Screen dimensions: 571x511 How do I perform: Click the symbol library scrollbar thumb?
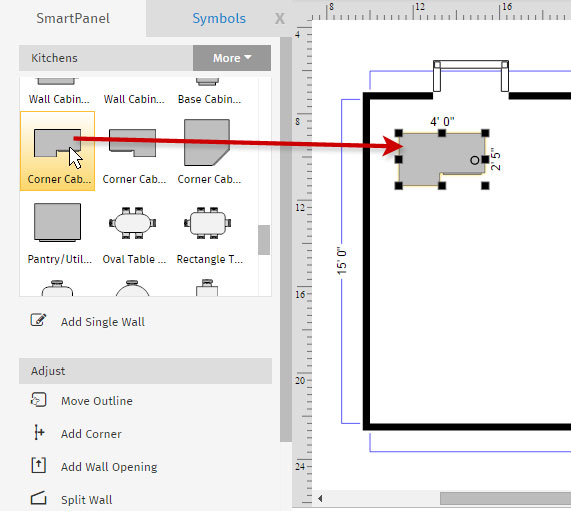(264, 240)
